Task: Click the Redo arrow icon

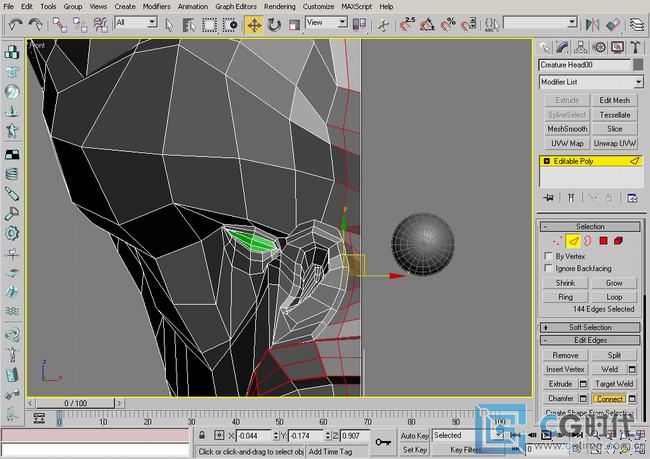Action: 36,24
